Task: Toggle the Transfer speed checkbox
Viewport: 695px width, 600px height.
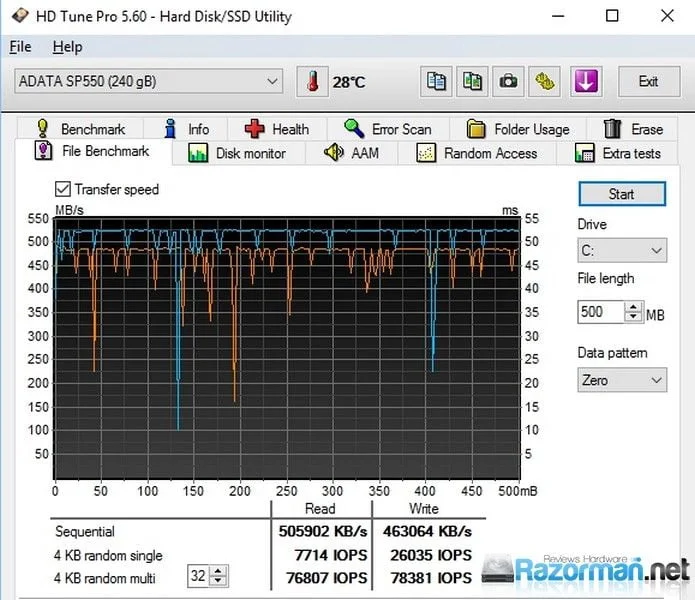Action: [x=62, y=189]
